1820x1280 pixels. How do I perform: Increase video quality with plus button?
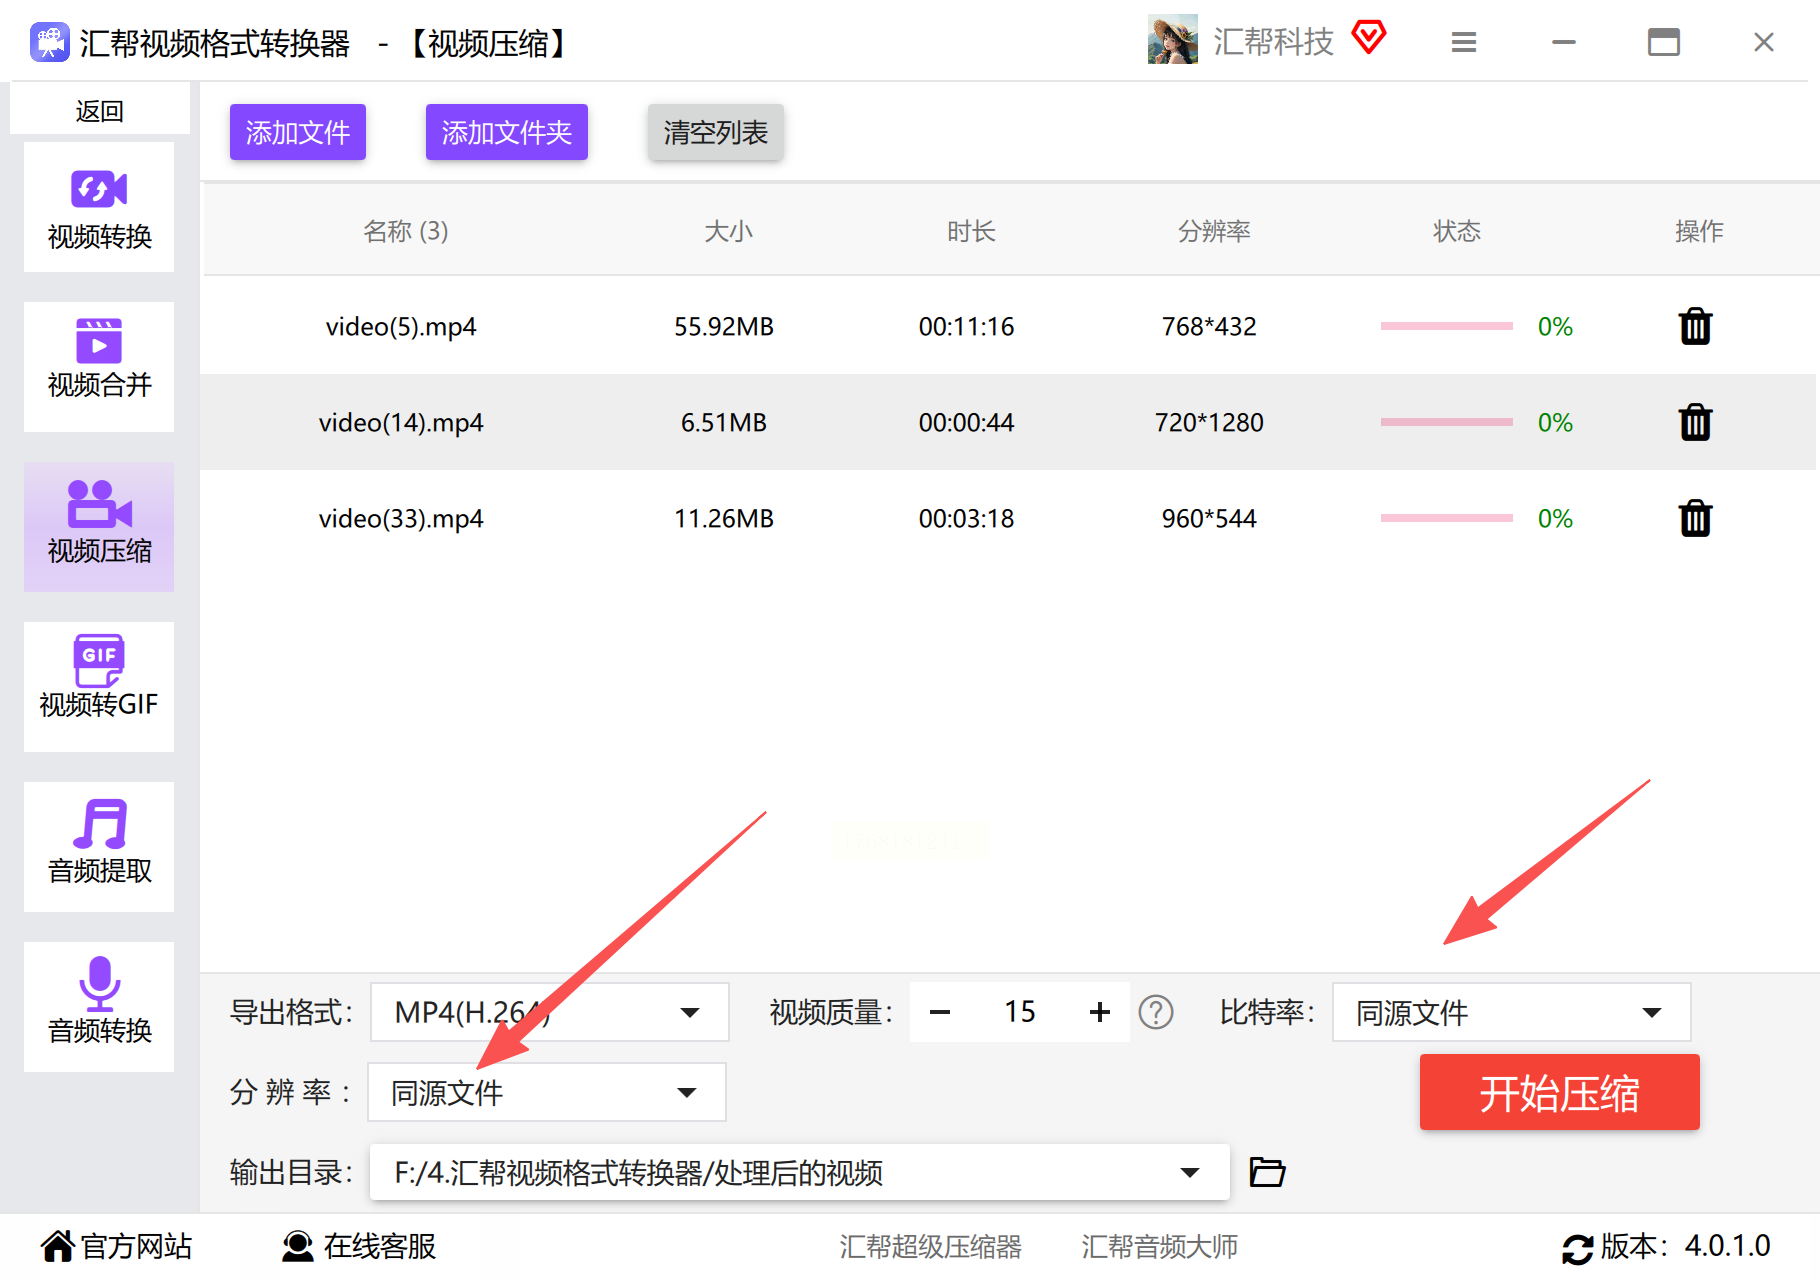(x=1100, y=1012)
